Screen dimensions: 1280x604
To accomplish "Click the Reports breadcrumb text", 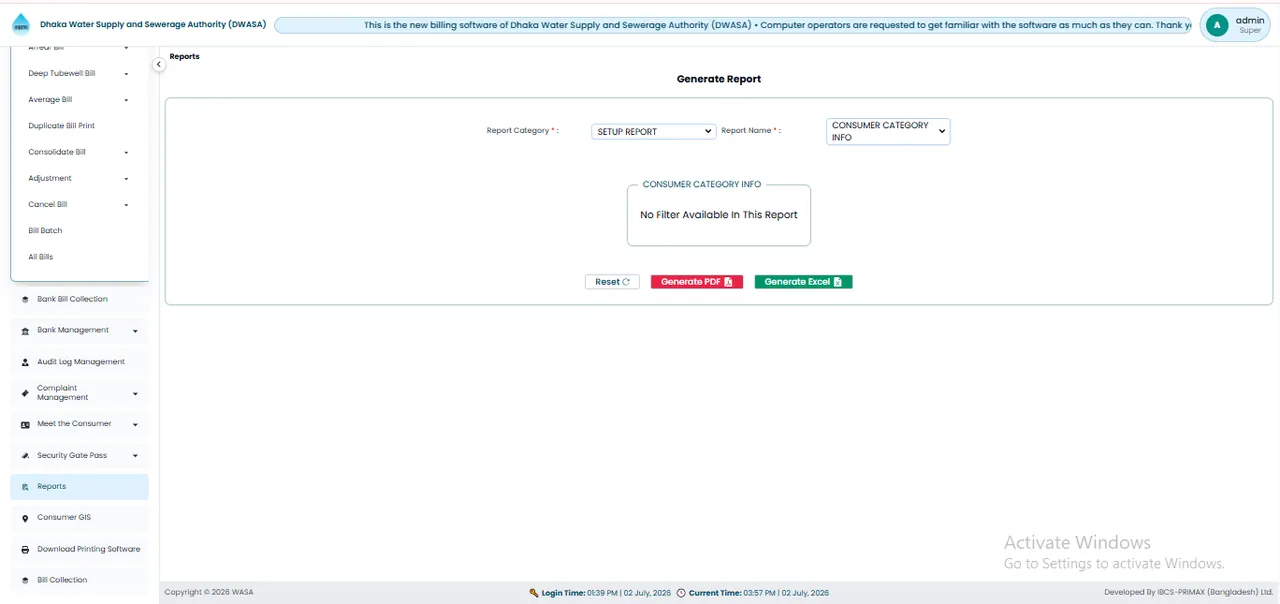I will (185, 57).
